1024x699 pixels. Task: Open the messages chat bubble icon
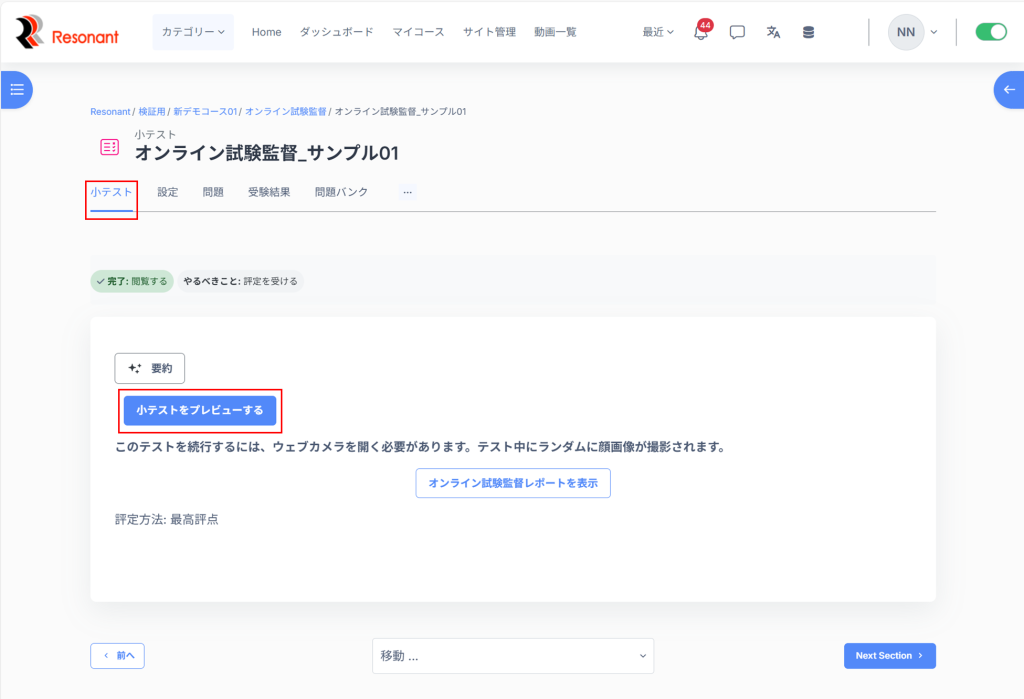(737, 32)
